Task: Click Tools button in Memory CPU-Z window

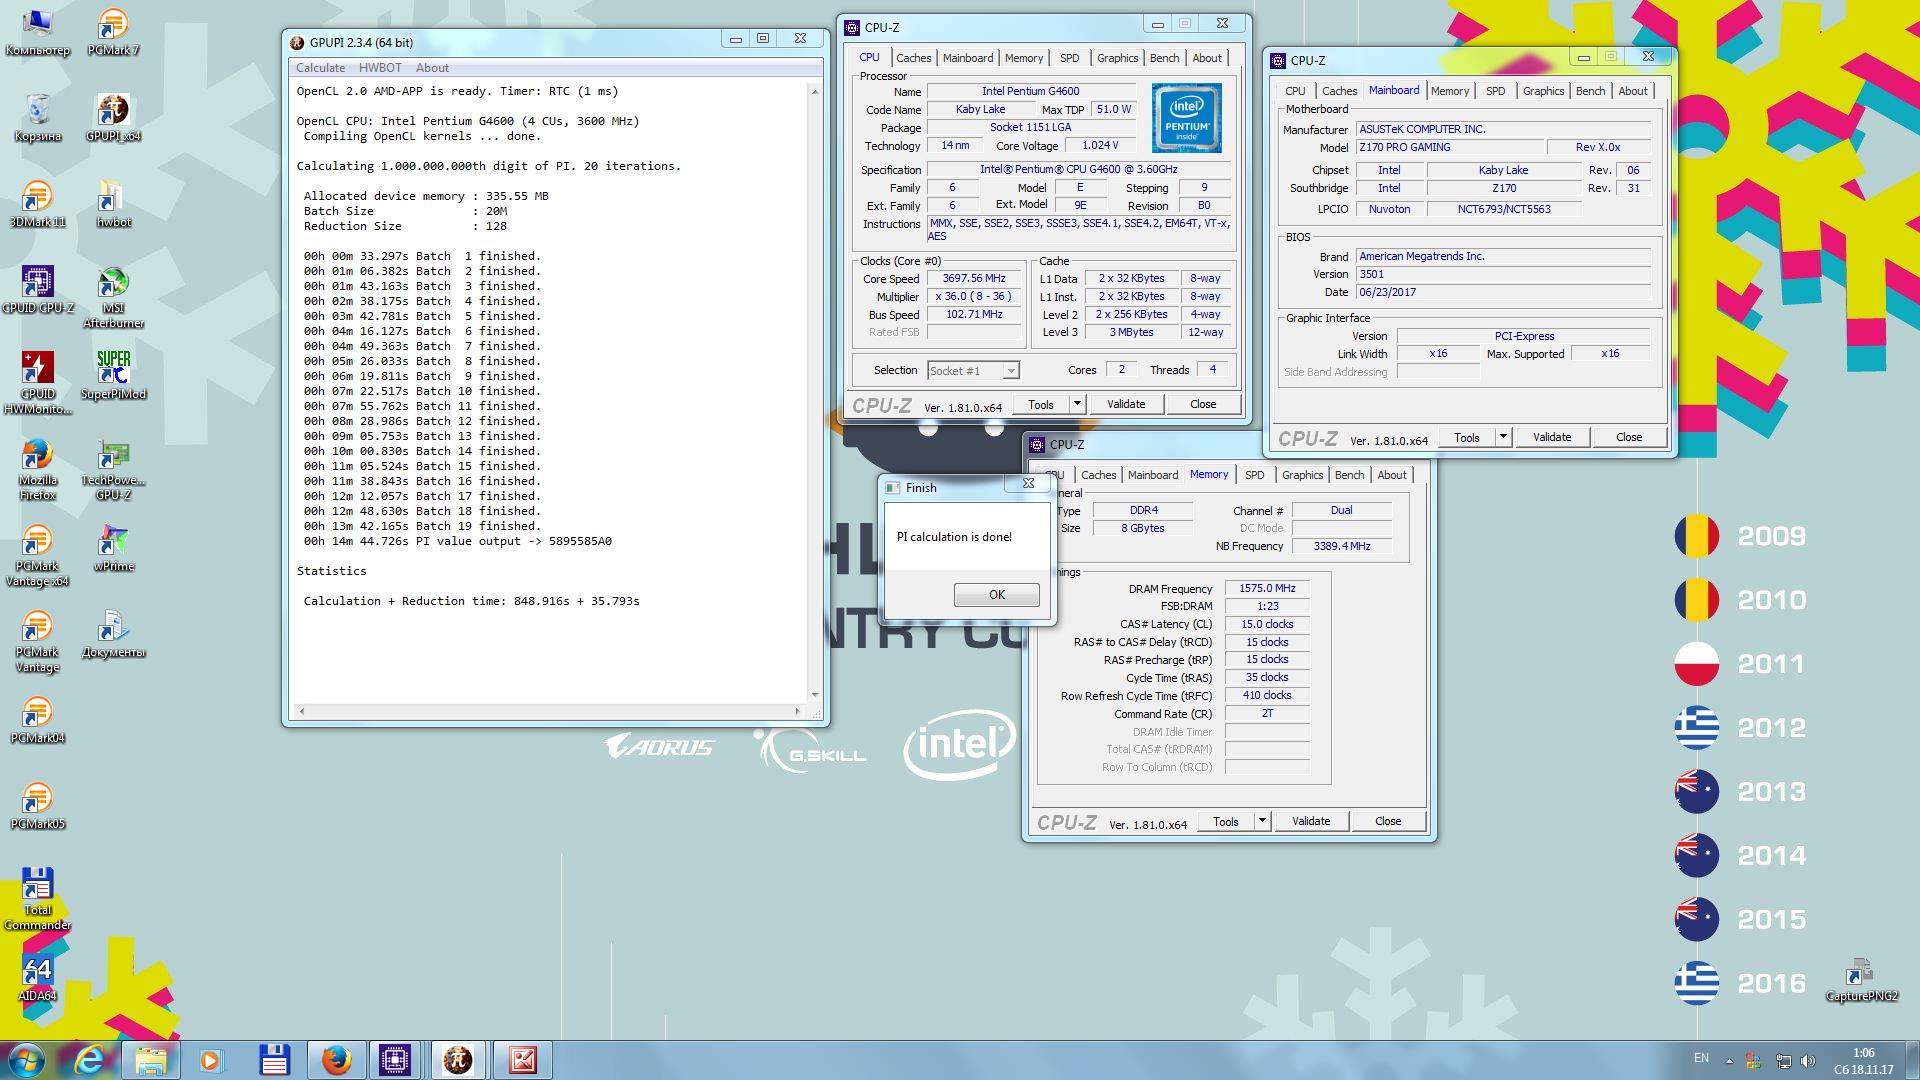Action: point(1225,821)
